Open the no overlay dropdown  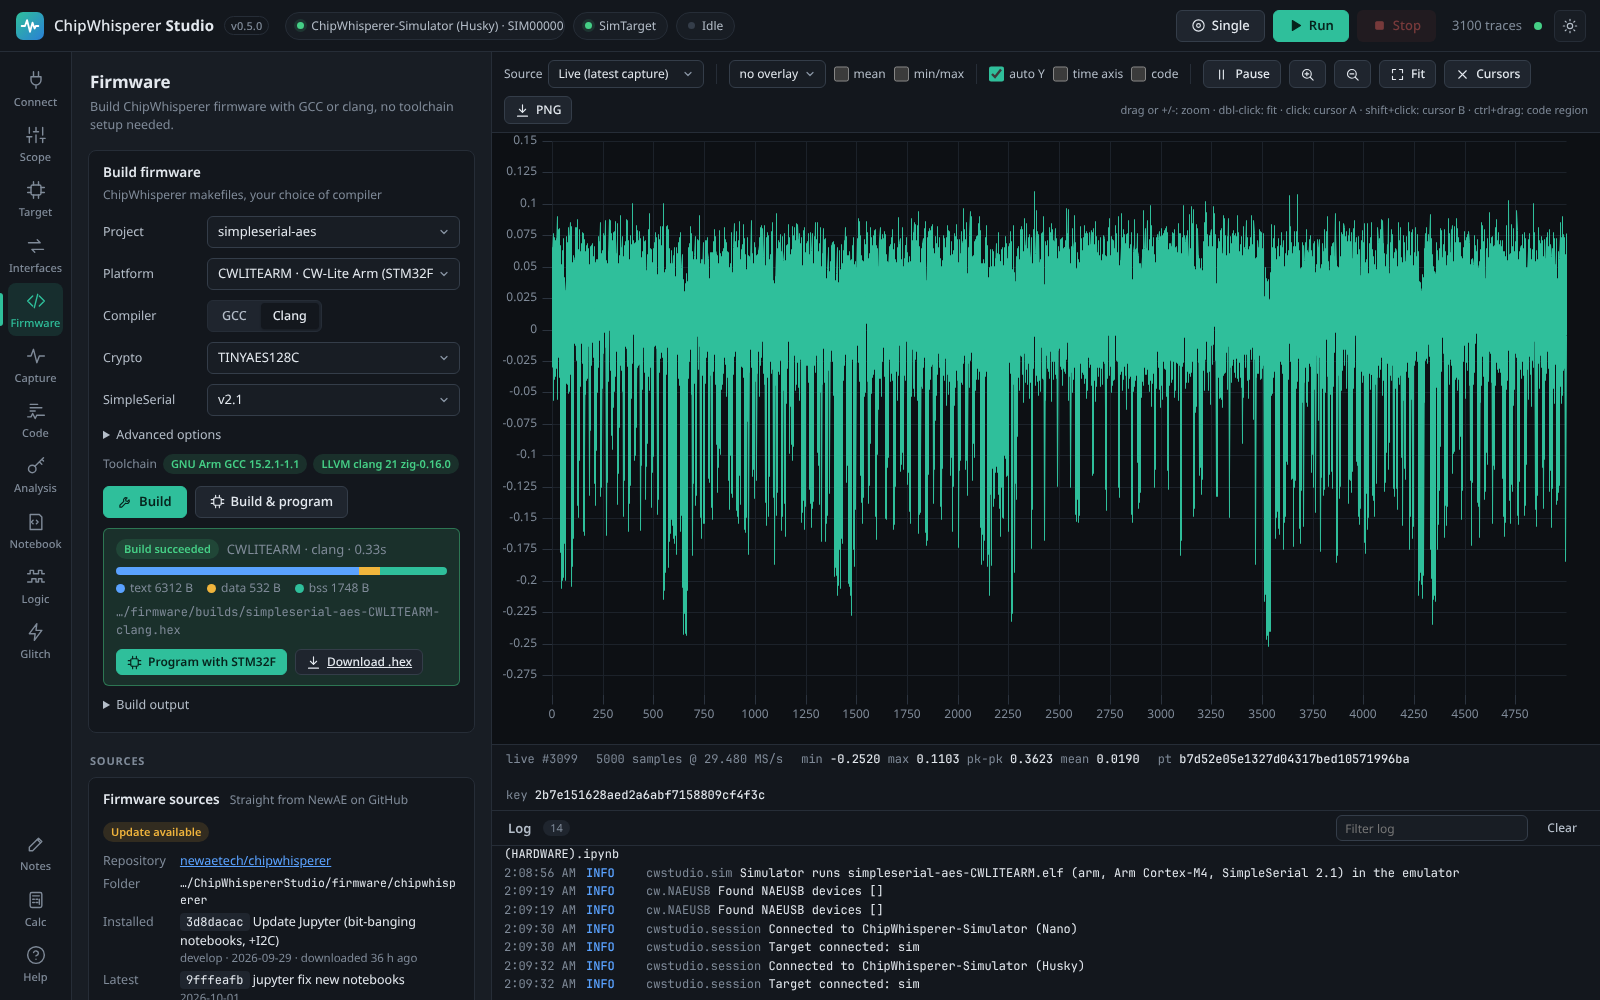click(777, 74)
